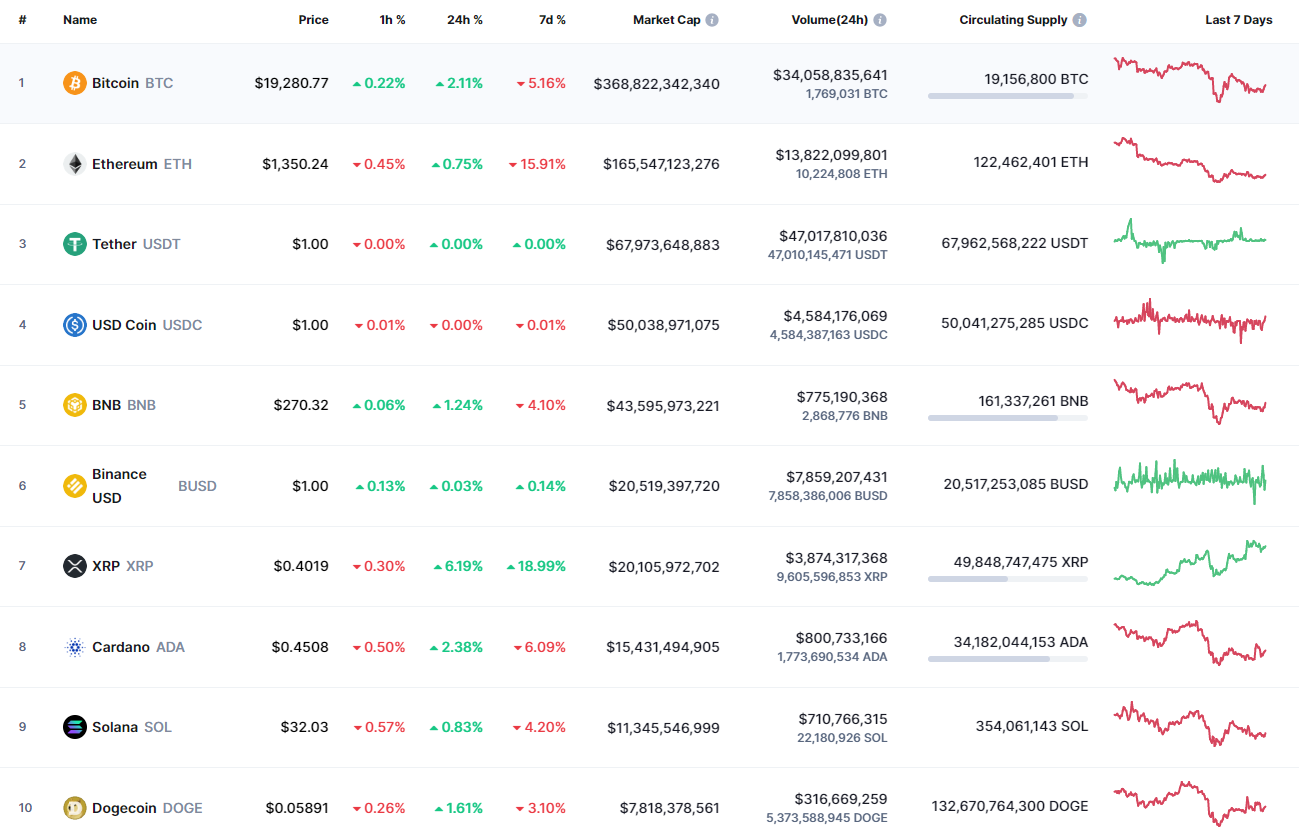Sort the list by Name column

80,19
